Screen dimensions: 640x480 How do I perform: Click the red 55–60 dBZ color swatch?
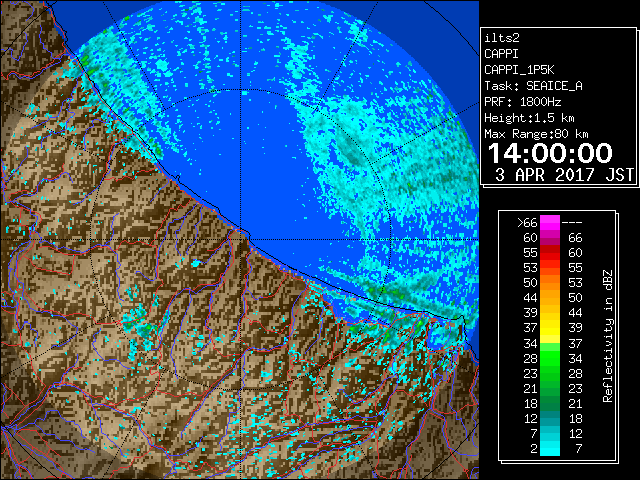550,253
